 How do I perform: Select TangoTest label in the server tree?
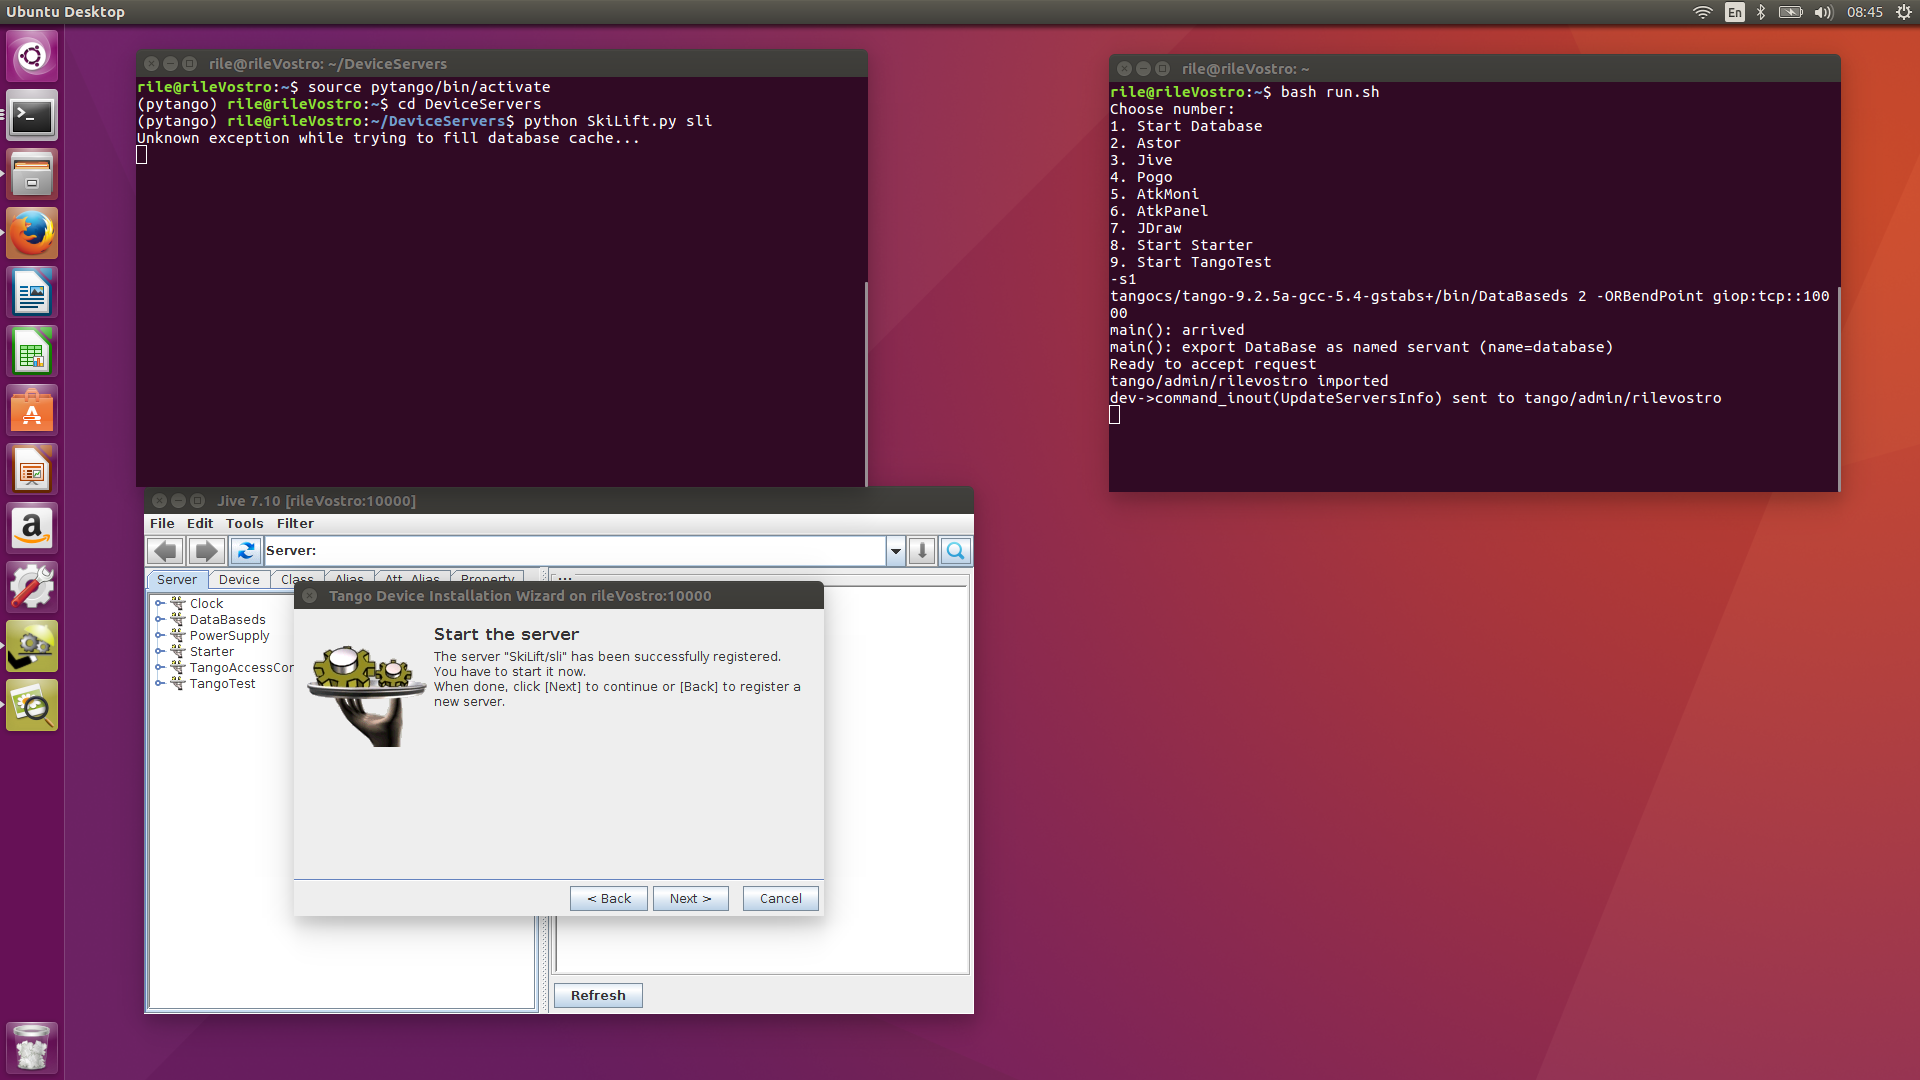[x=223, y=684]
